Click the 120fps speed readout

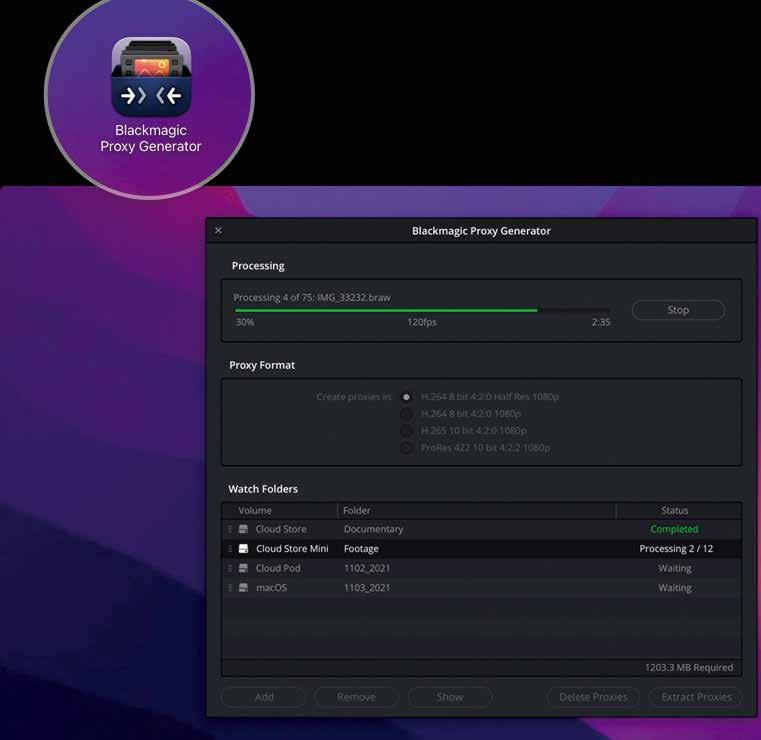tap(422, 322)
